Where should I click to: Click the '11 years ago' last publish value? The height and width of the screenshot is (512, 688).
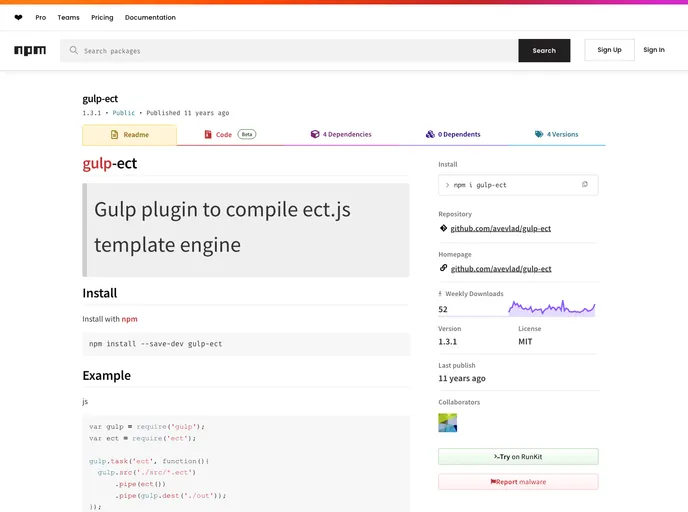click(462, 378)
